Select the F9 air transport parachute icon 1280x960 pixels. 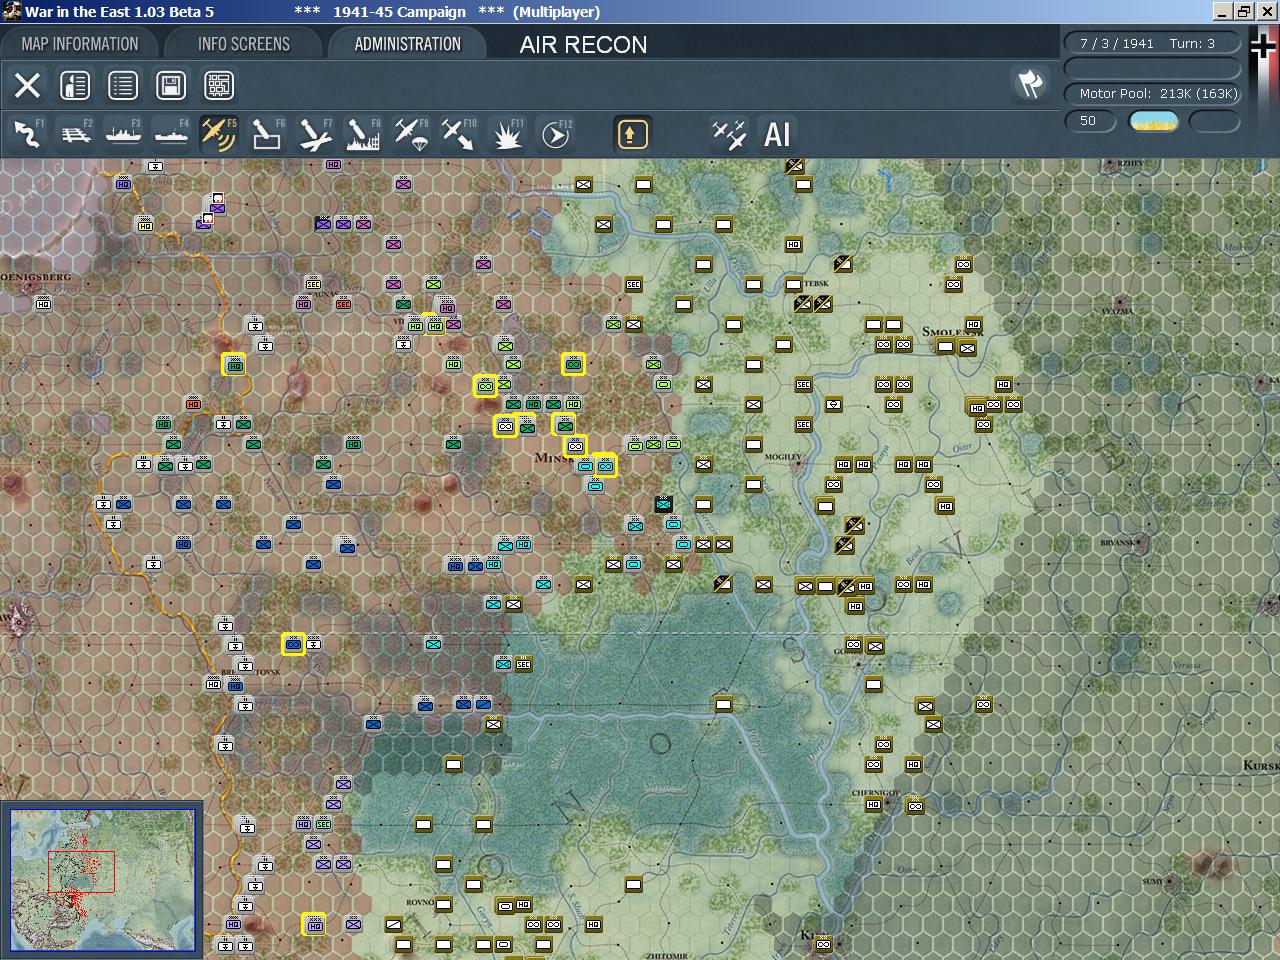(411, 134)
